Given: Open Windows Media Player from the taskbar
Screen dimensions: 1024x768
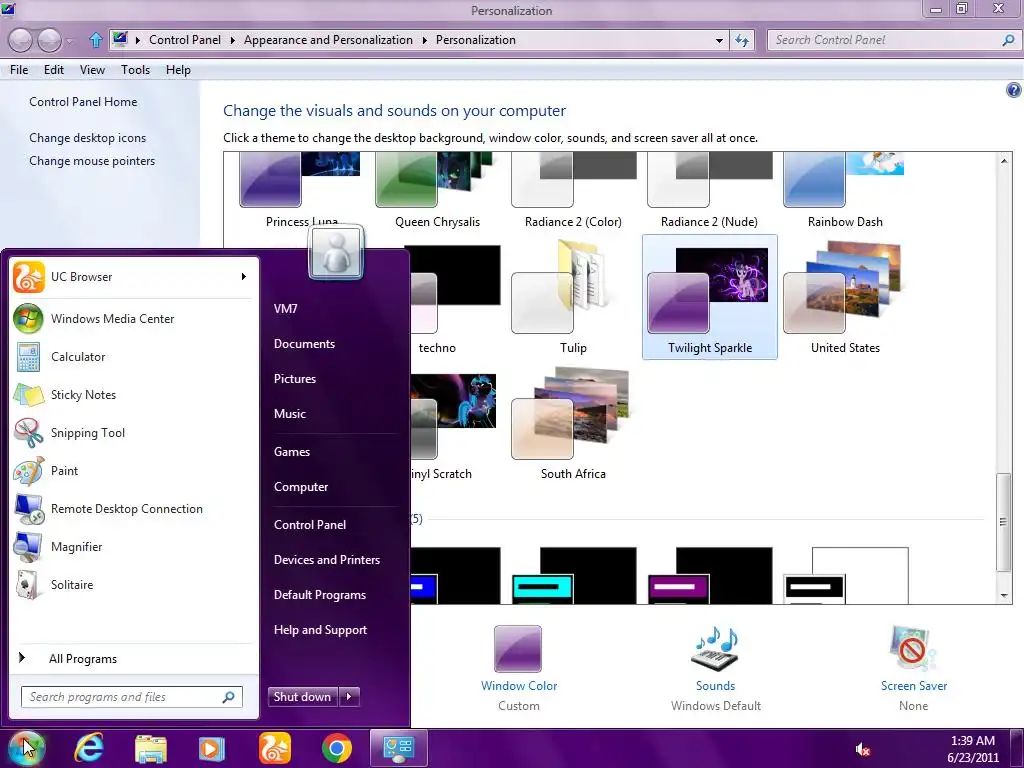Looking at the screenshot, I should pyautogui.click(x=212, y=748).
